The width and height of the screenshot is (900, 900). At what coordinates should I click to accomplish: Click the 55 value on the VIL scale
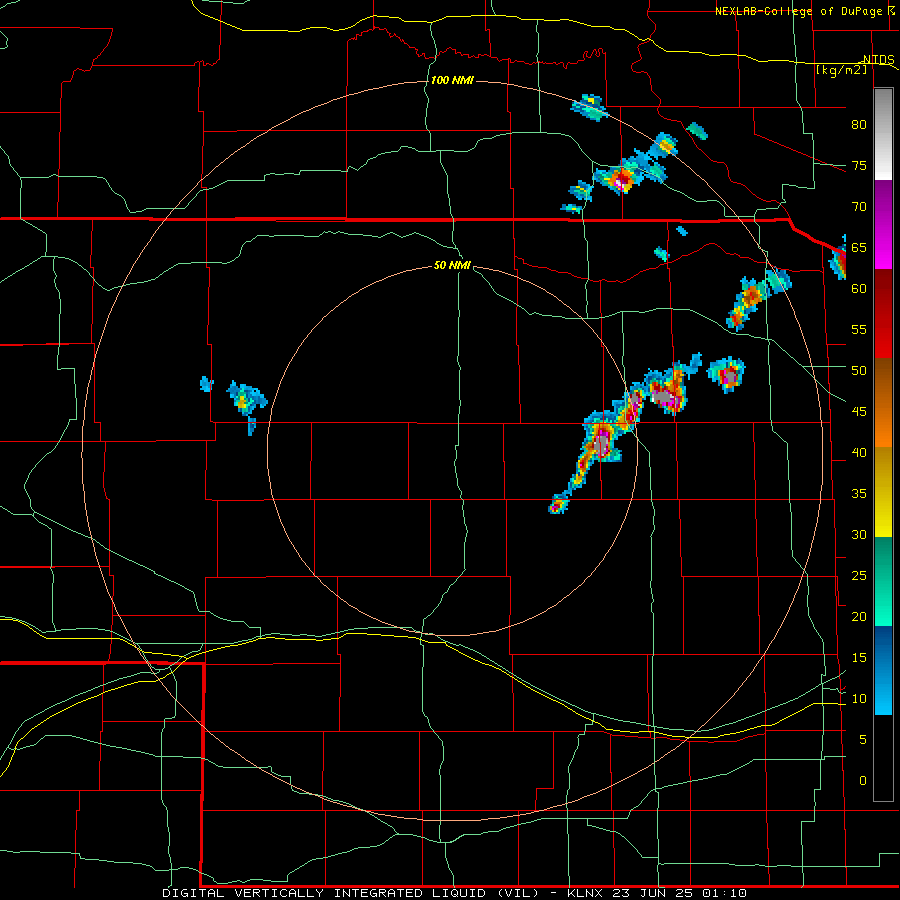[859, 329]
